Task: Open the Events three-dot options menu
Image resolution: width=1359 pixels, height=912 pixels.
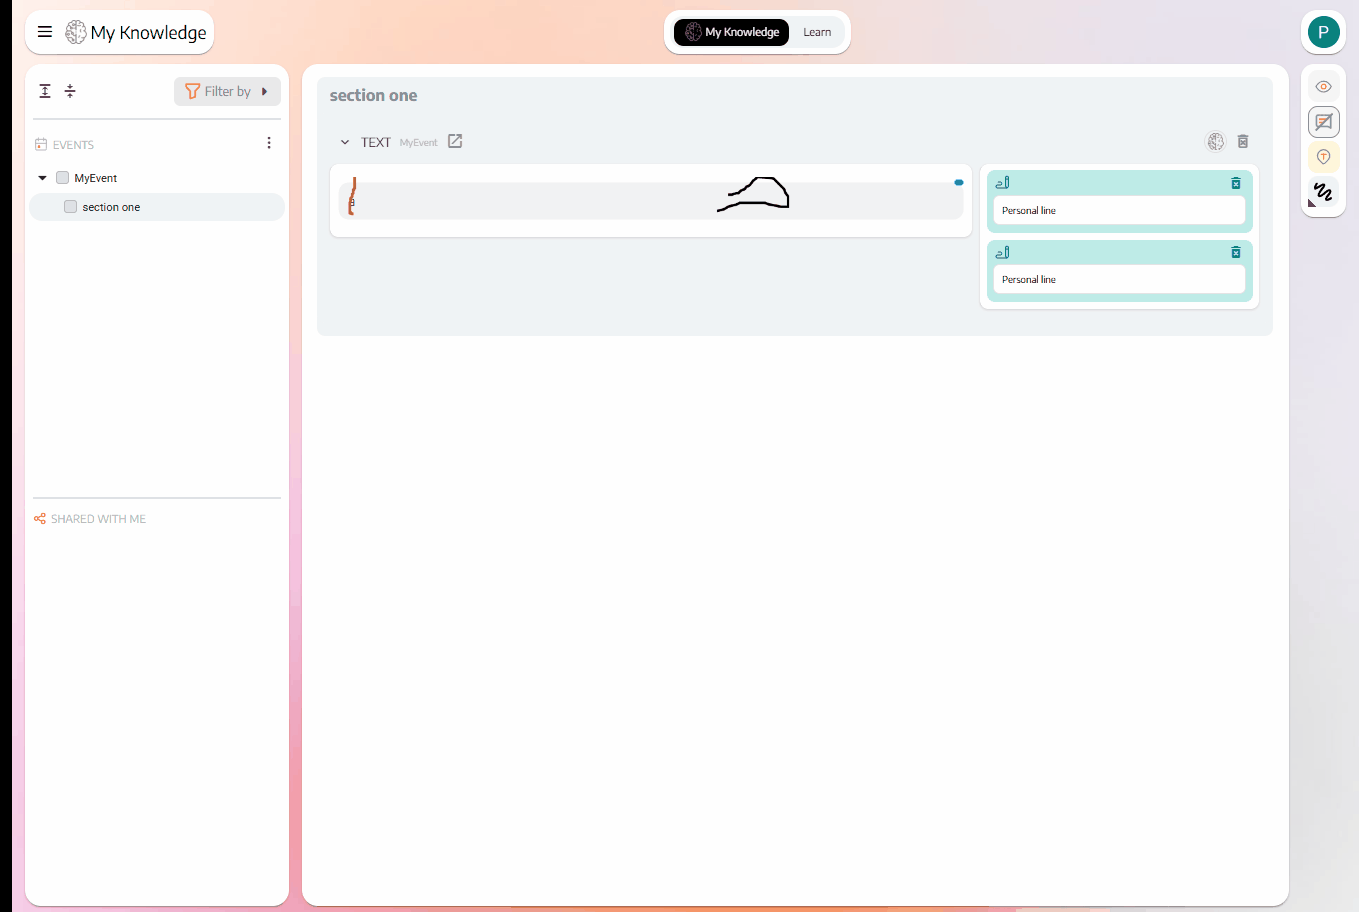Action: click(x=269, y=143)
